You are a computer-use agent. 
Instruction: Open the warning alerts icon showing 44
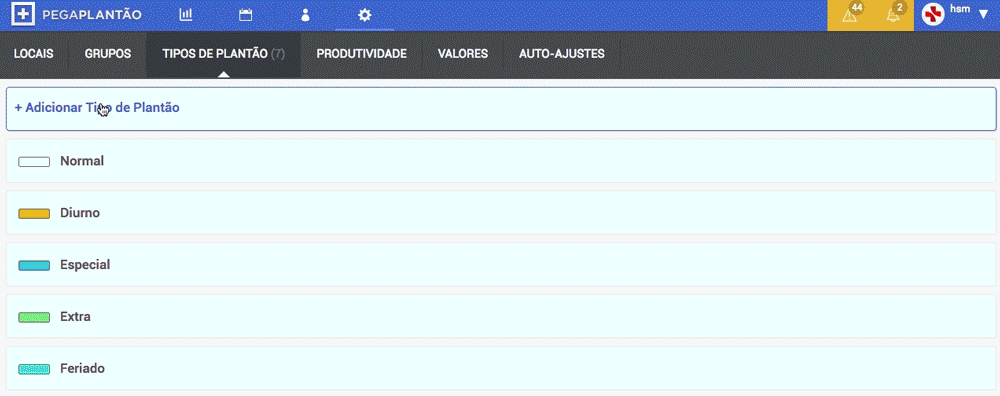[850, 14]
